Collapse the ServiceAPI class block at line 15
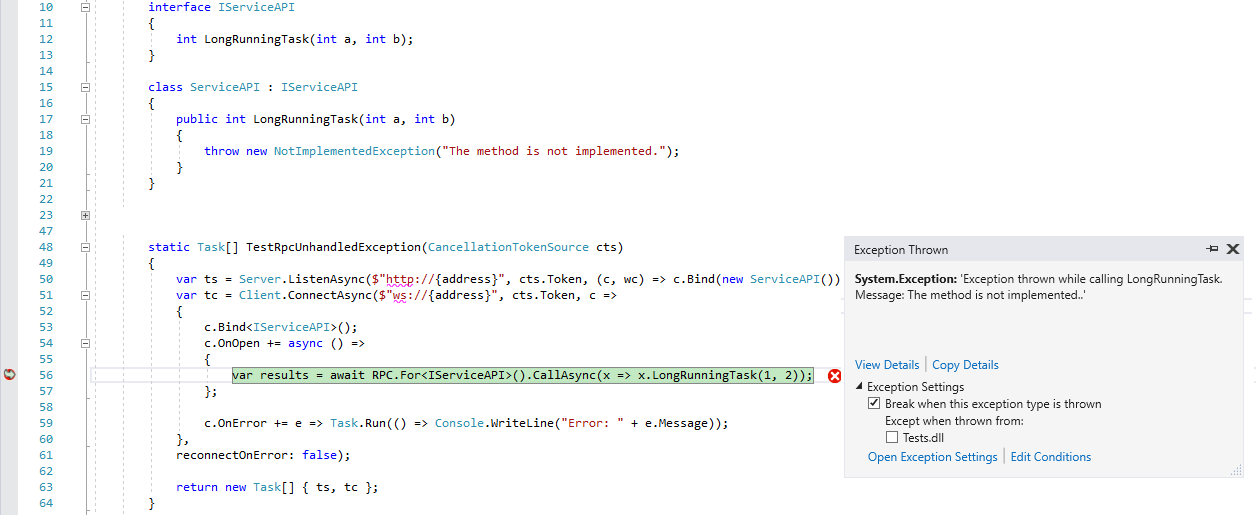Screen dimensions: 1256x515 (x=85, y=87)
